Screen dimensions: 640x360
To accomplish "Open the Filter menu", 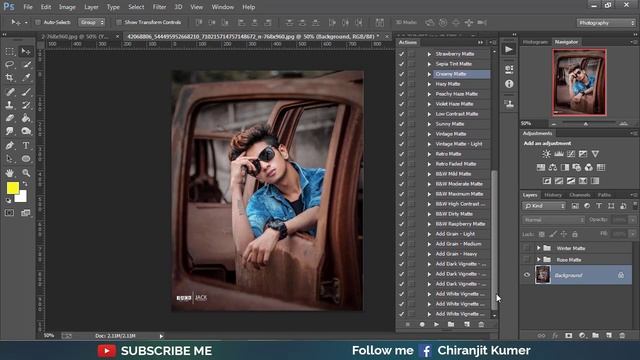I will [159, 7].
